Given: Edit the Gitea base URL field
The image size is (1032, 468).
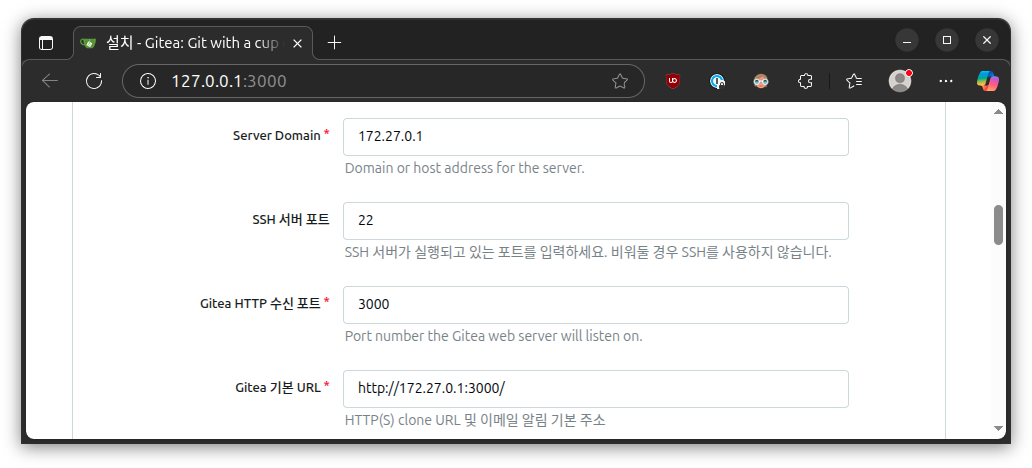Looking at the screenshot, I should click(596, 389).
